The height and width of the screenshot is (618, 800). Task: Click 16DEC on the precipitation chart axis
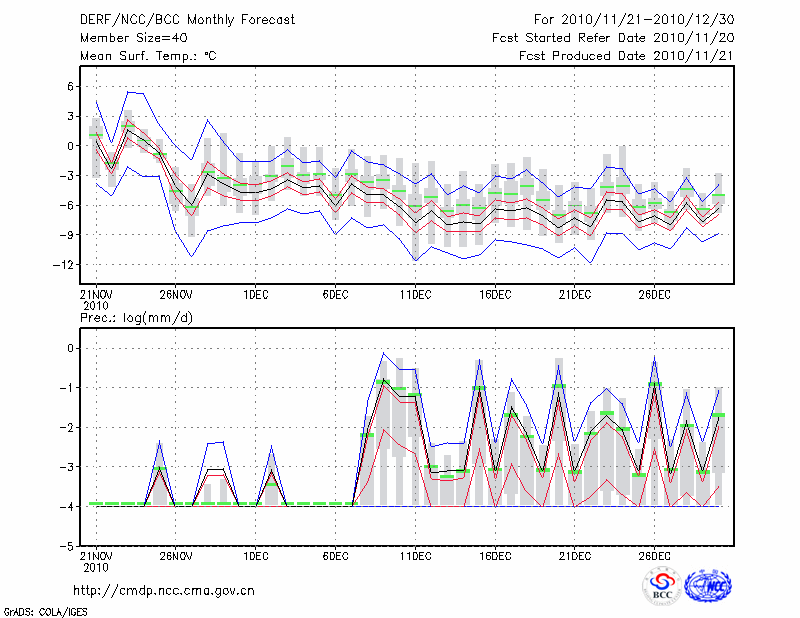pyautogui.click(x=495, y=557)
